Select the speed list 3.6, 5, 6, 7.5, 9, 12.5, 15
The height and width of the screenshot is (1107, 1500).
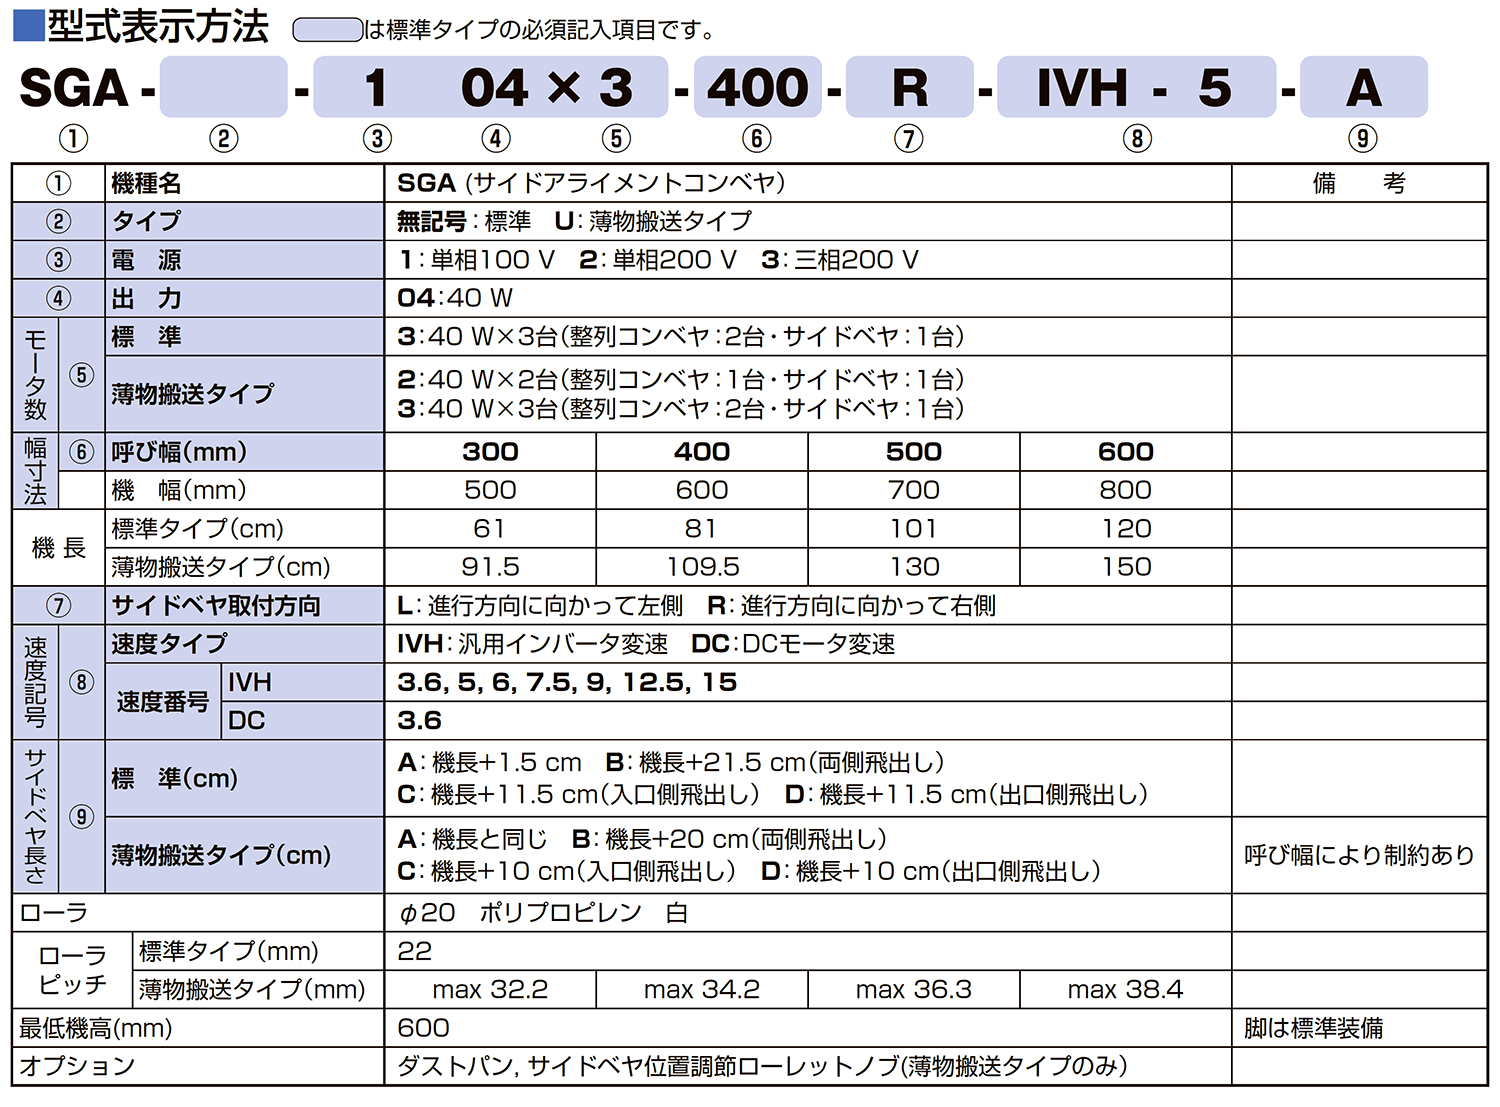coord(567,683)
